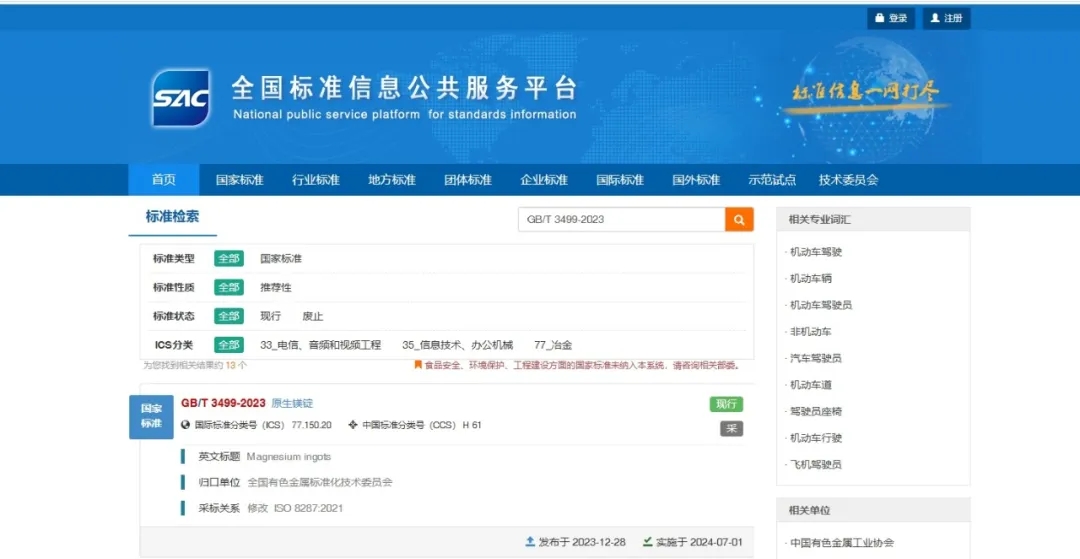Click the 原生镁锭 standard title link
Screen dimensions: 1080x559
point(292,403)
